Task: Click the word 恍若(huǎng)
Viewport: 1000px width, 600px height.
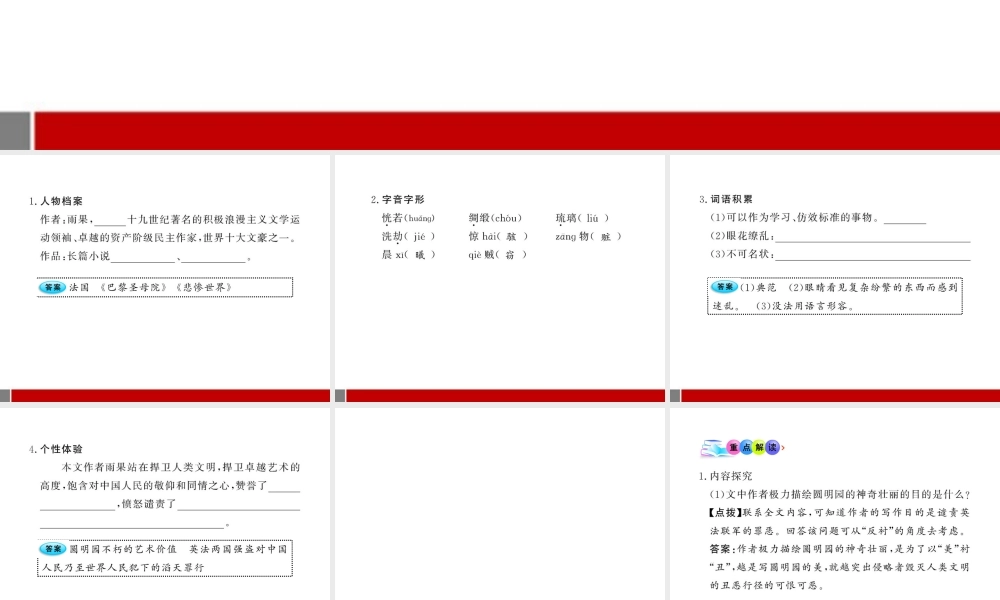Action: 408,218
